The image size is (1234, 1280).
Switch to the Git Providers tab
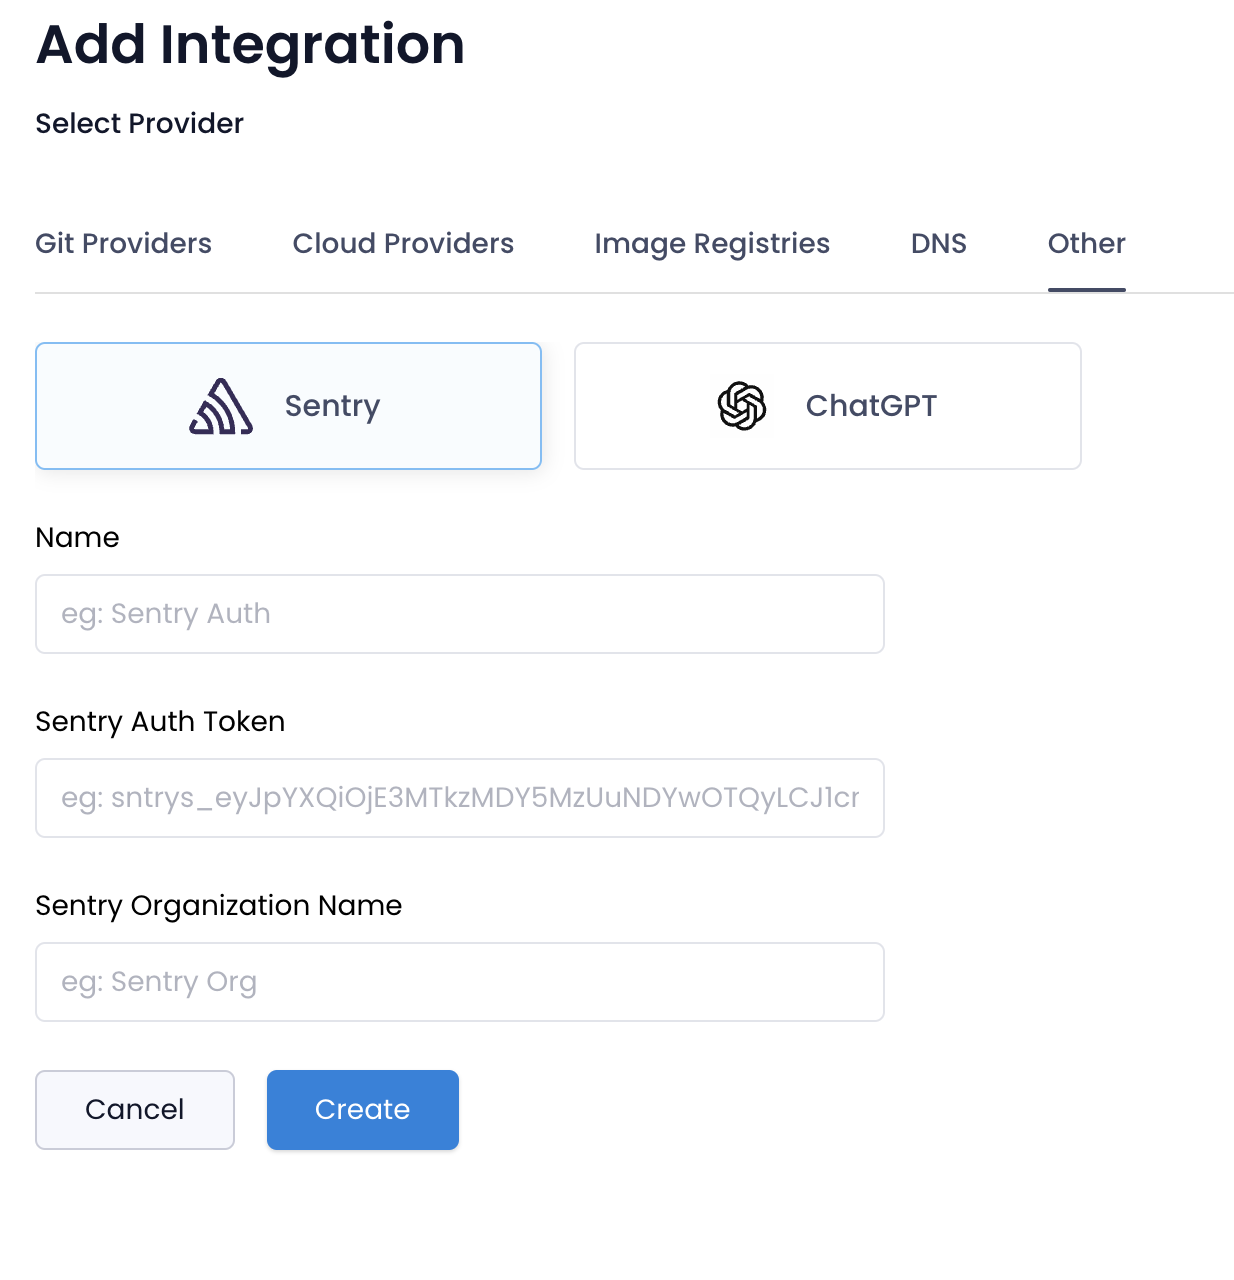click(124, 243)
